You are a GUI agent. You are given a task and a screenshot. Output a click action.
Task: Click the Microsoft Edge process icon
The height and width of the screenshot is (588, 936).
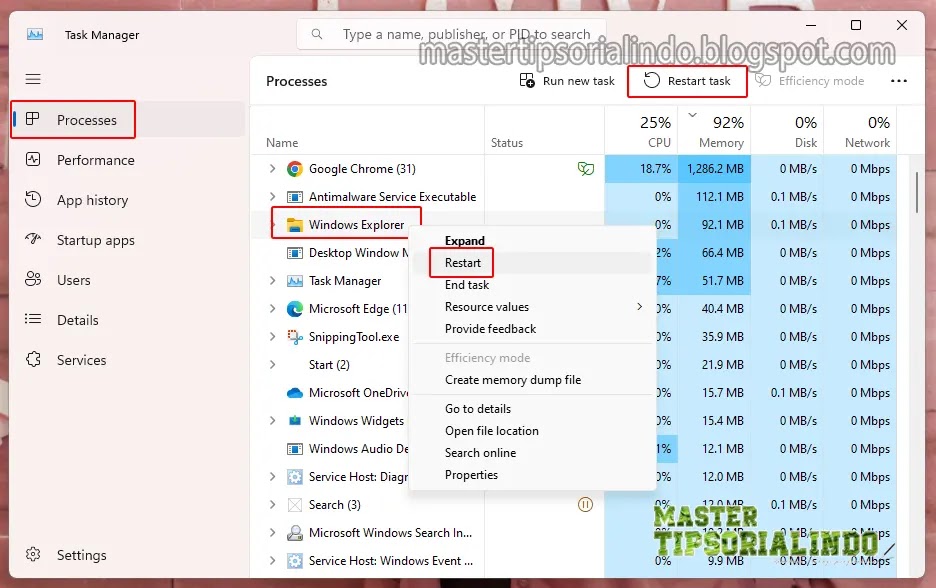[294, 309]
